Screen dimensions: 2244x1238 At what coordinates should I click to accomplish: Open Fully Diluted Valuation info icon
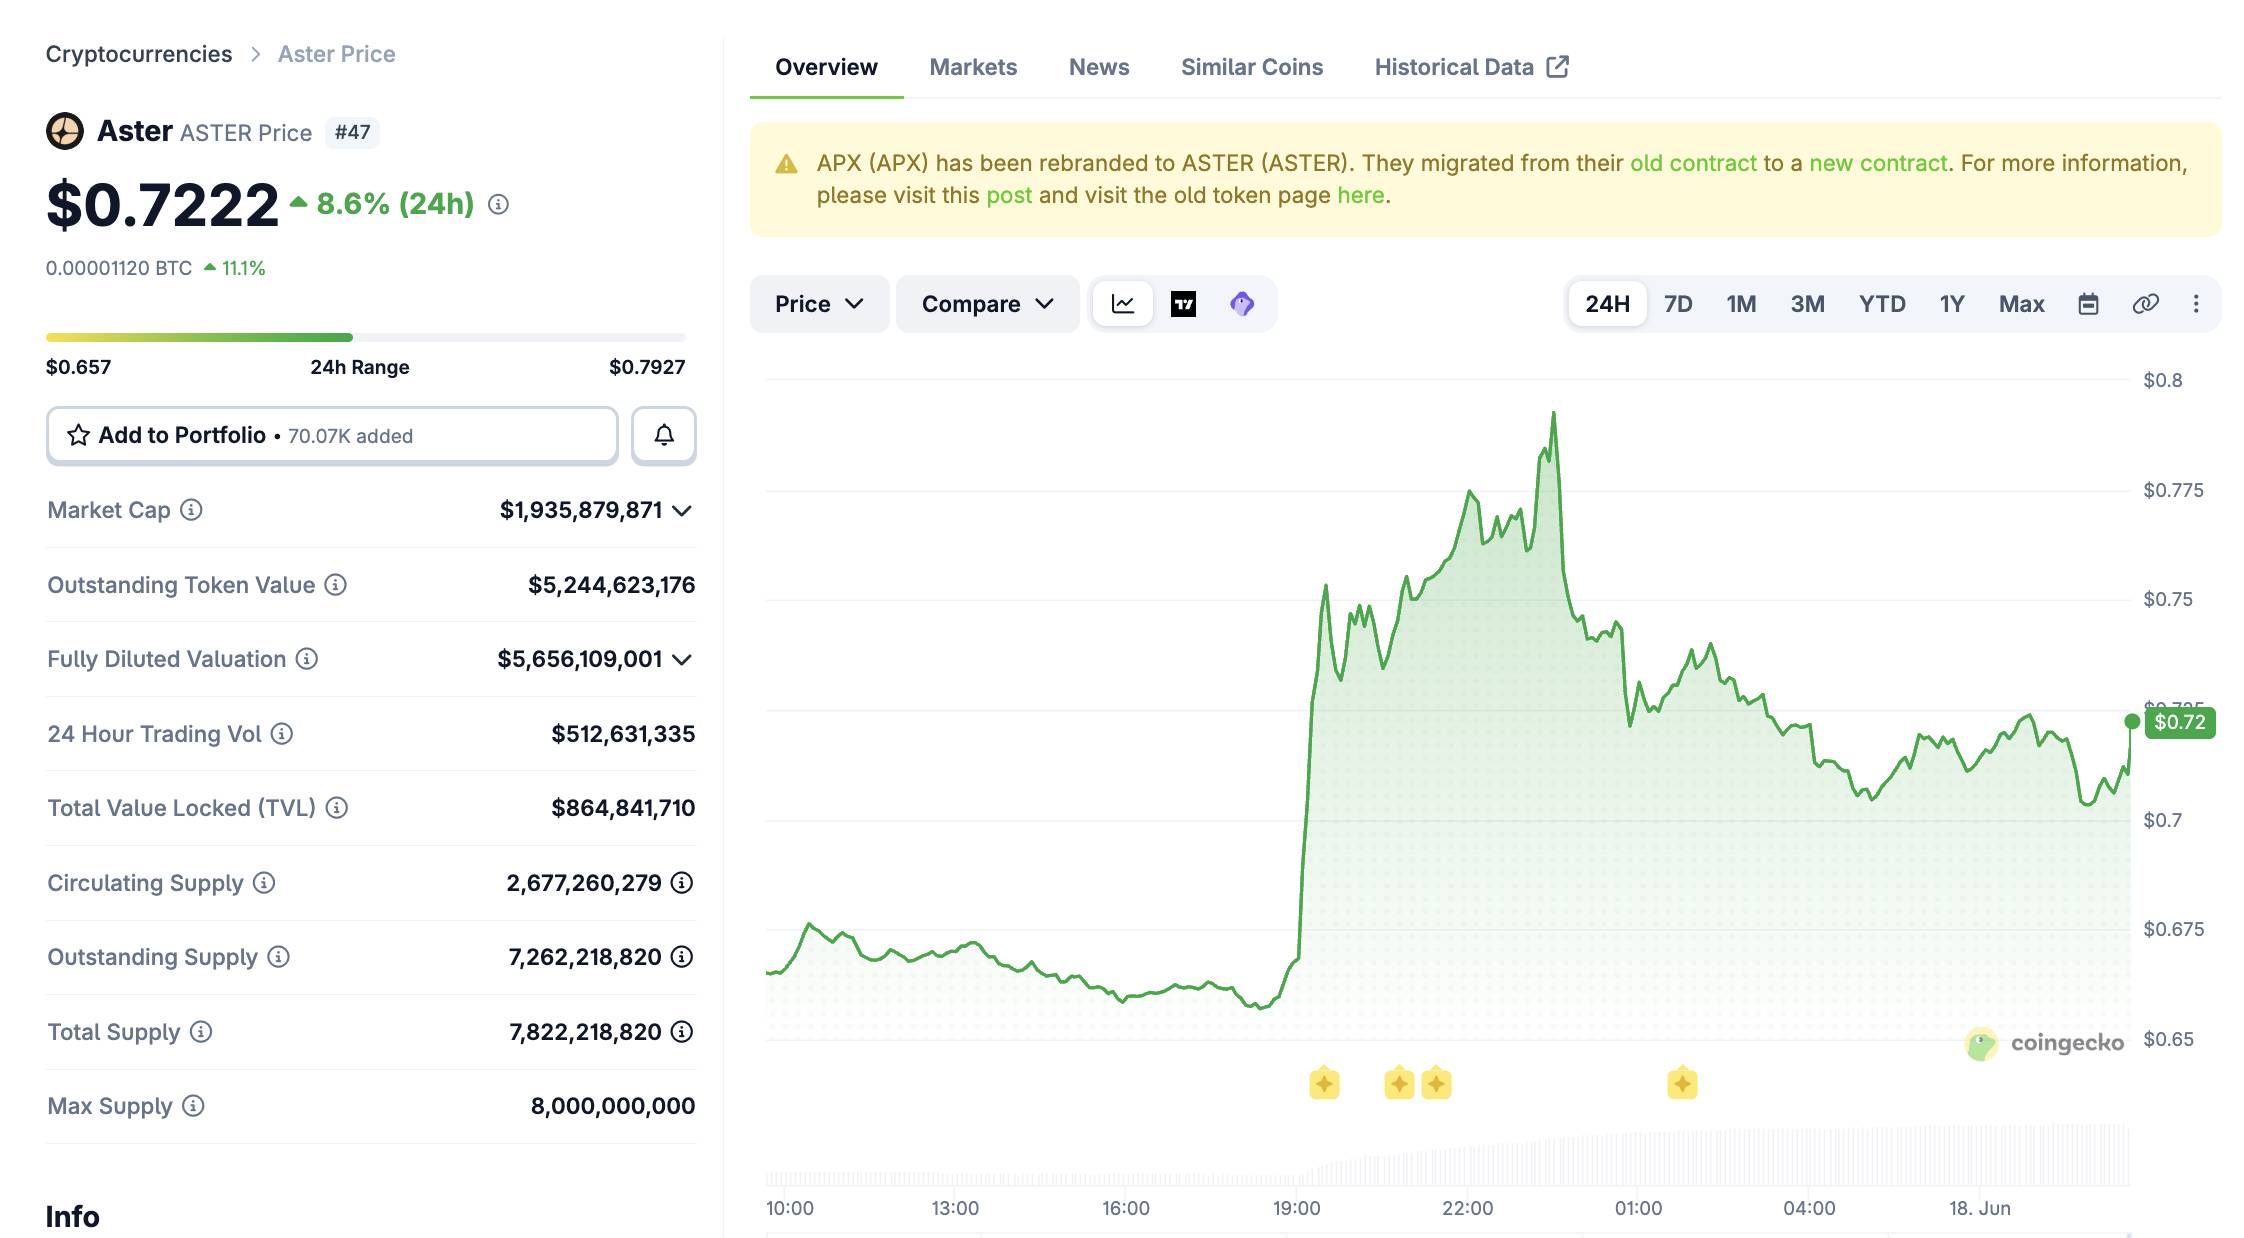[307, 659]
